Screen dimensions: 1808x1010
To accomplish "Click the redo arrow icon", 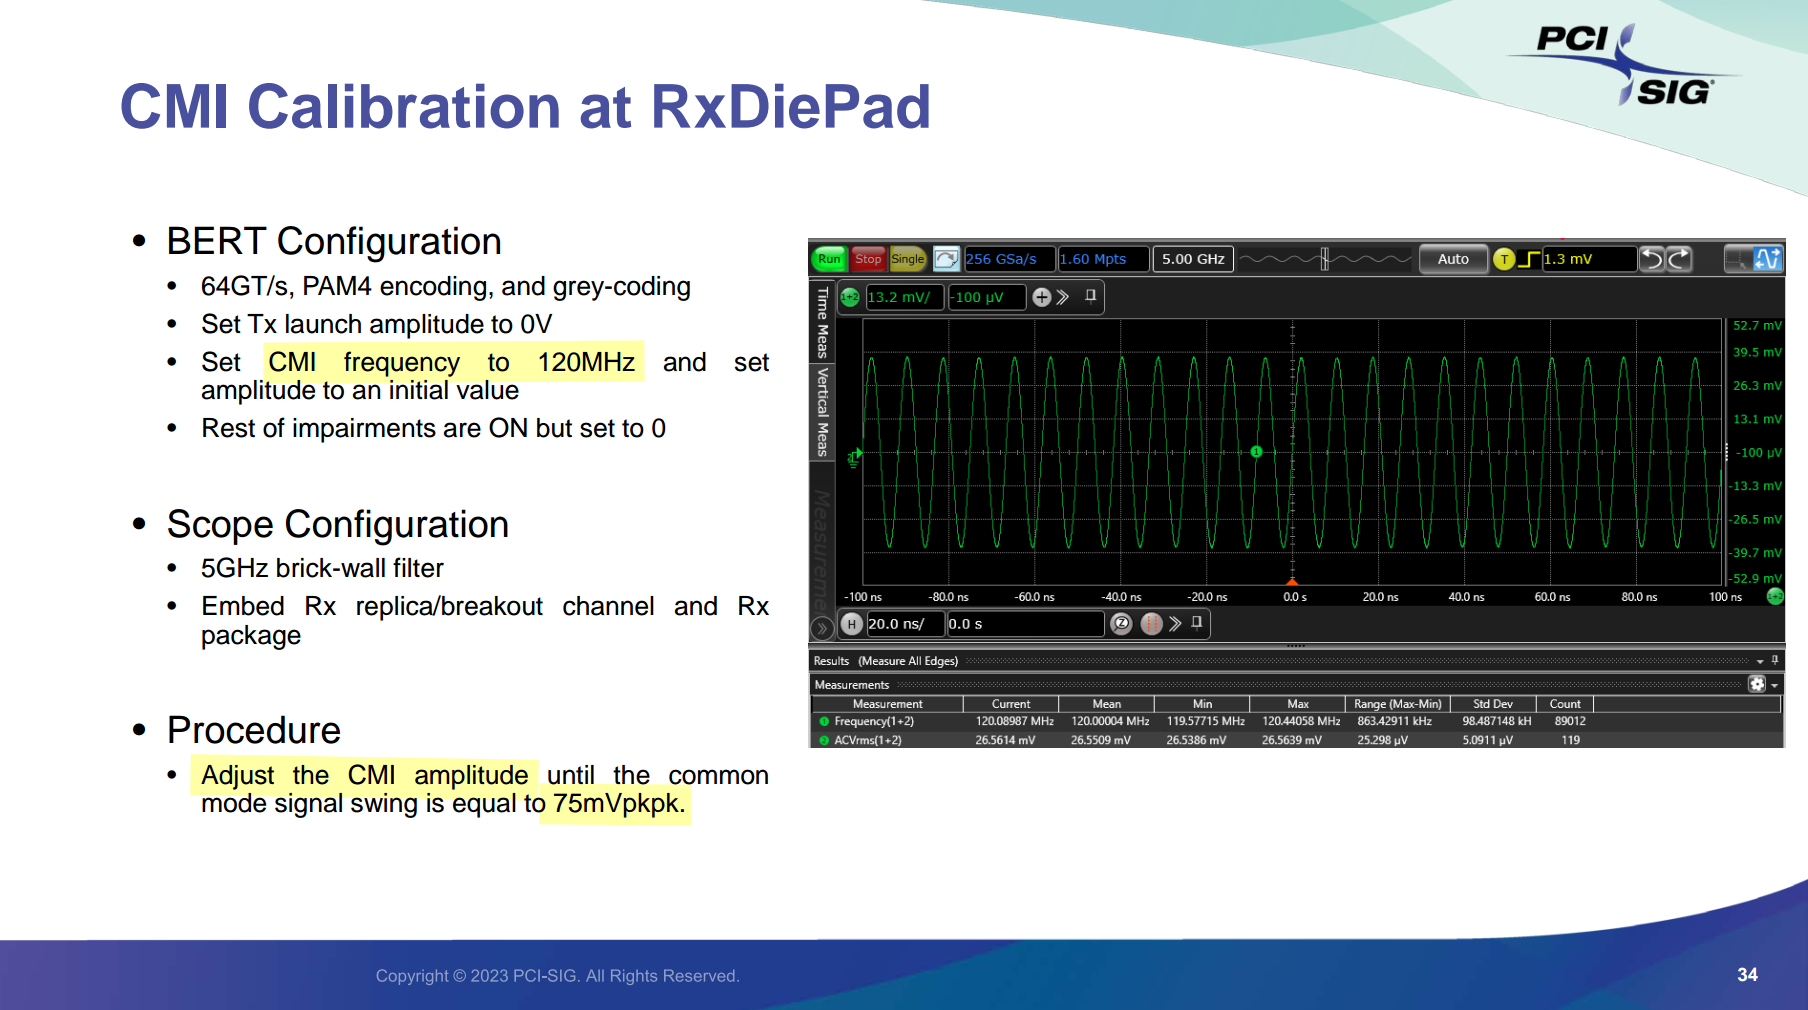I will tap(1679, 260).
